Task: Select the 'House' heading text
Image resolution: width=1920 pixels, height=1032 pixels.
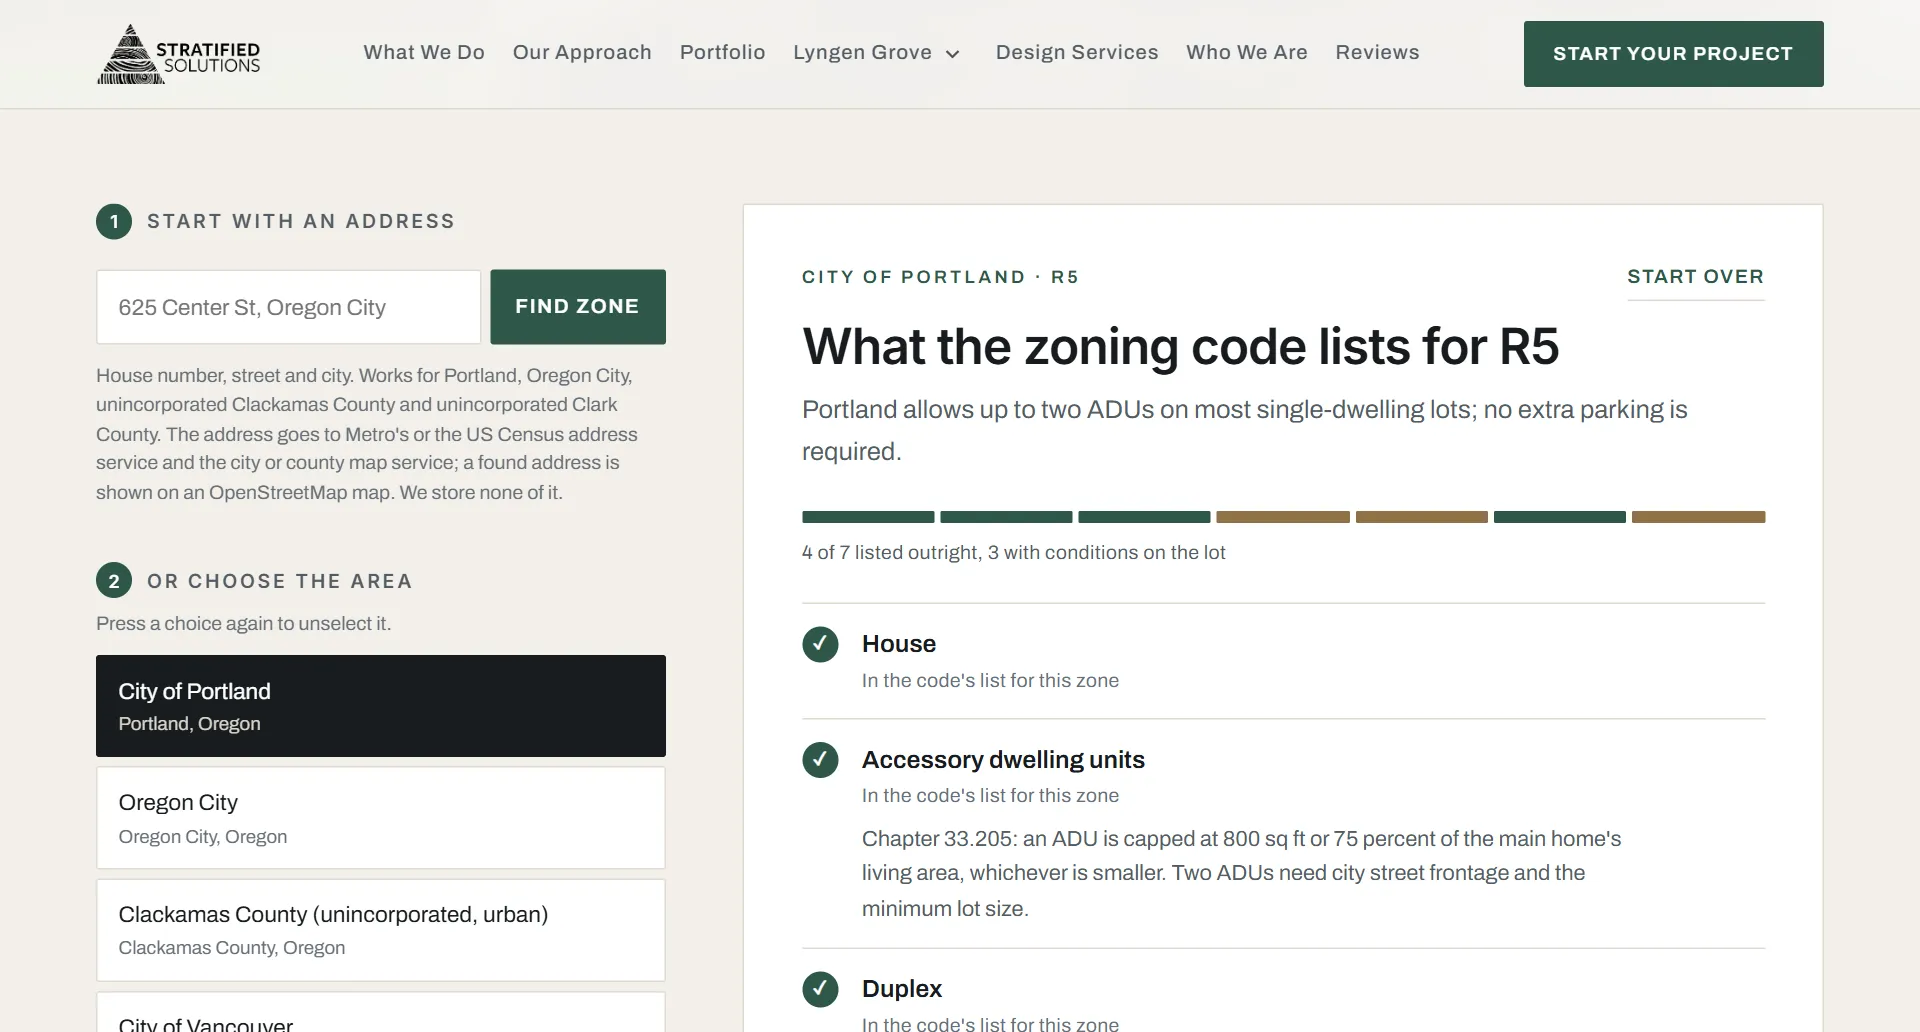Action: coord(899,644)
